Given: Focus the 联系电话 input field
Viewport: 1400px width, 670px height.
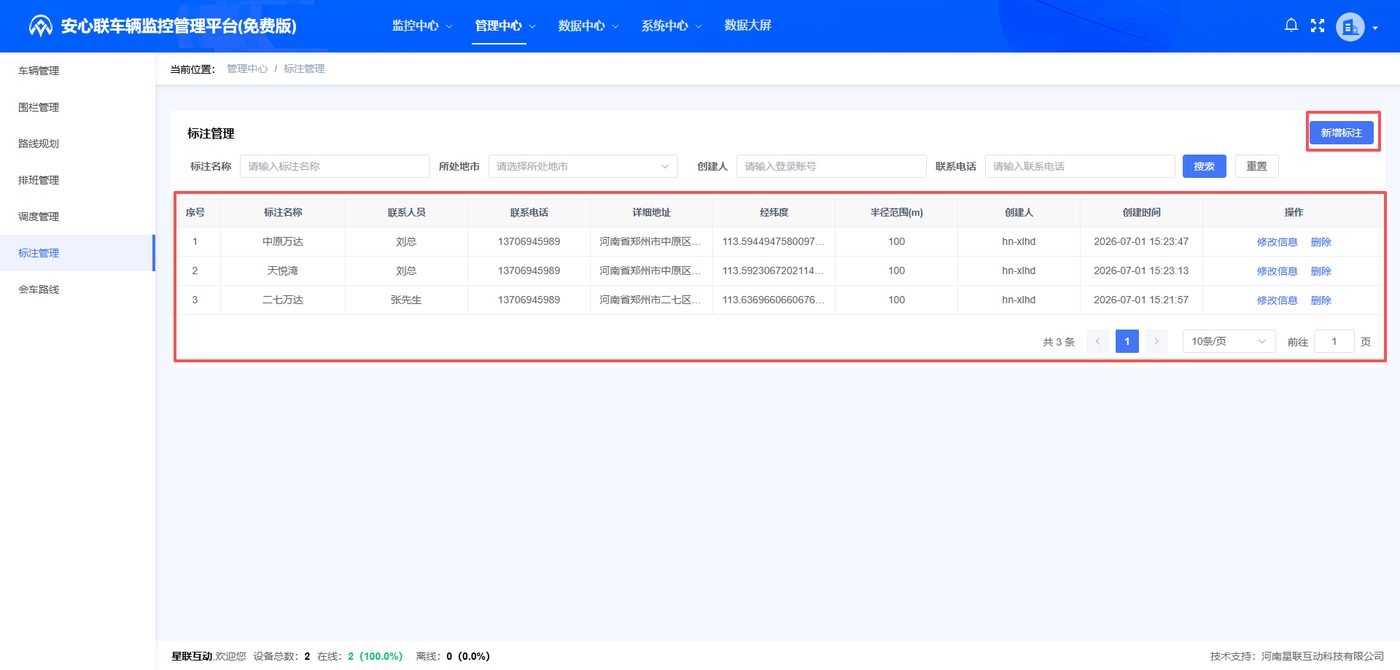Looking at the screenshot, I should (1079, 166).
